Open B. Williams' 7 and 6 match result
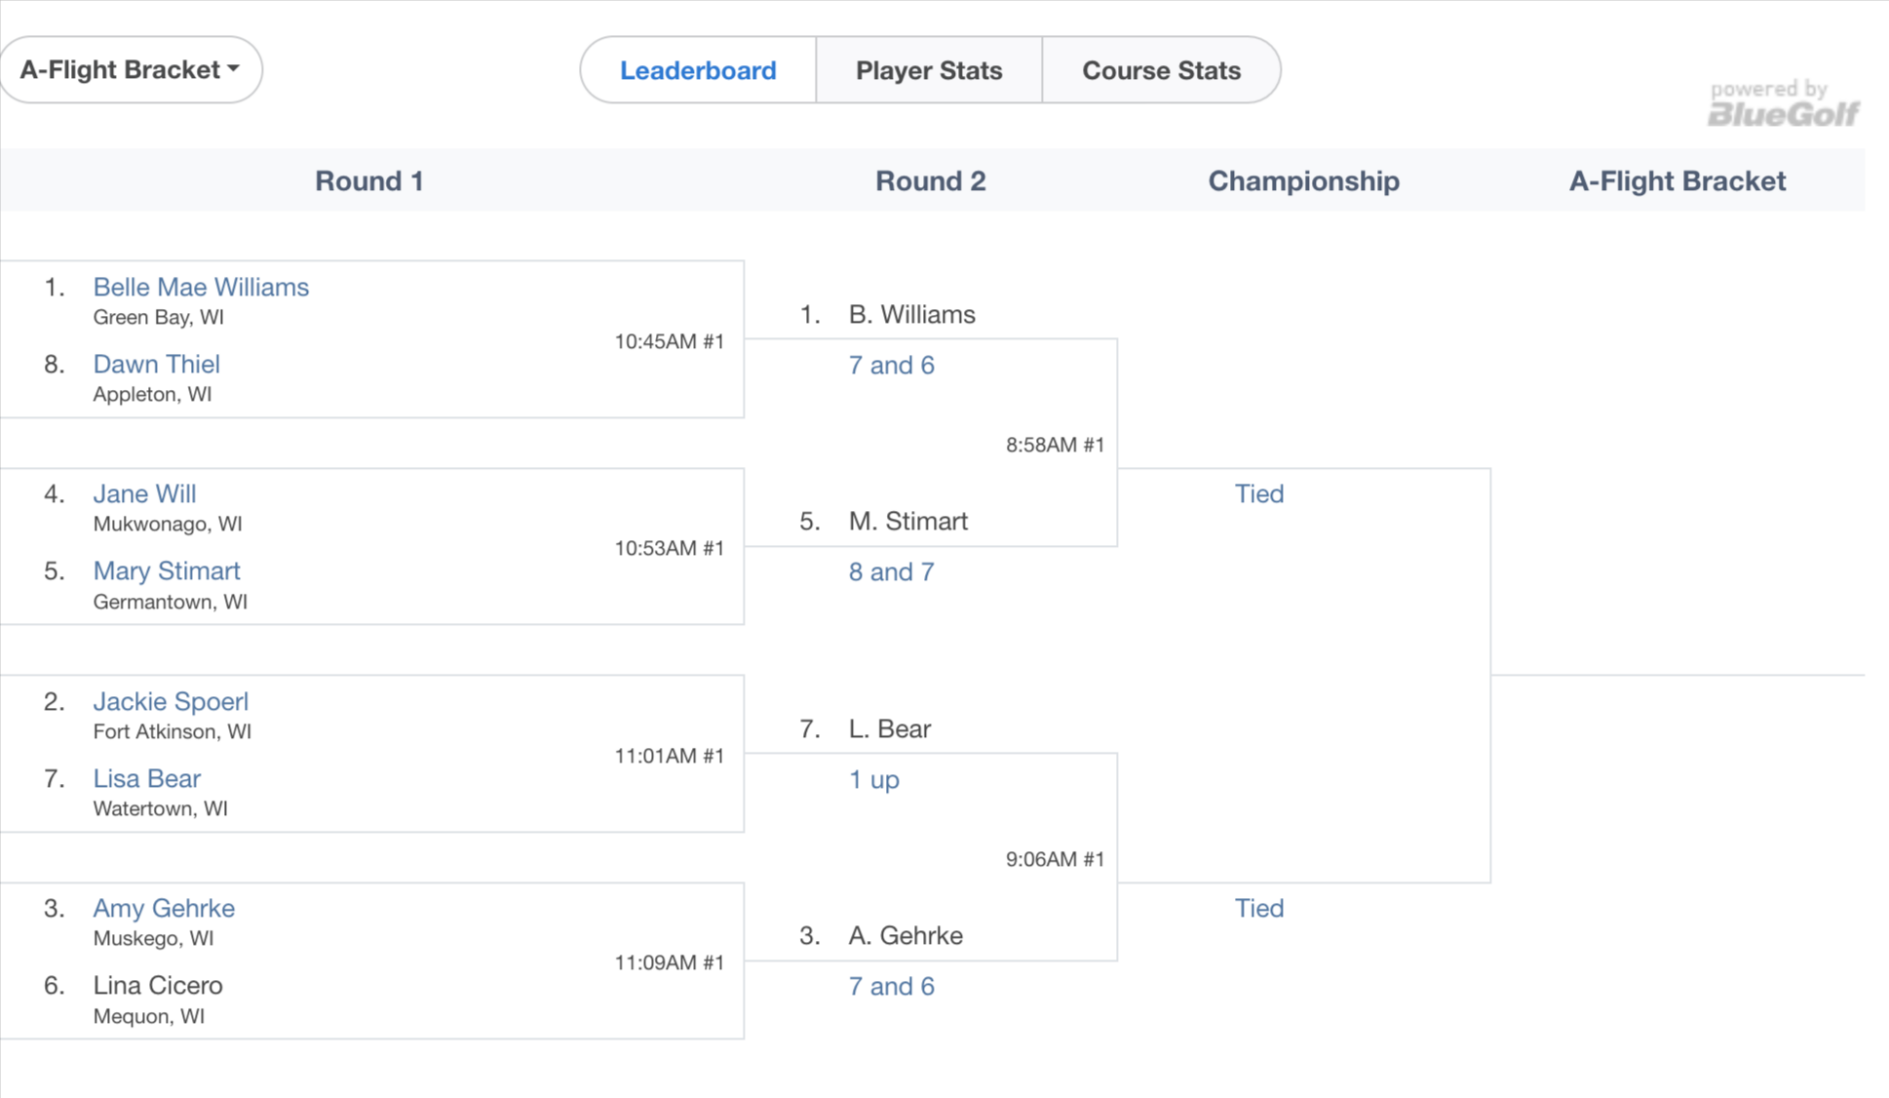Image resolution: width=1889 pixels, height=1098 pixels. [891, 365]
